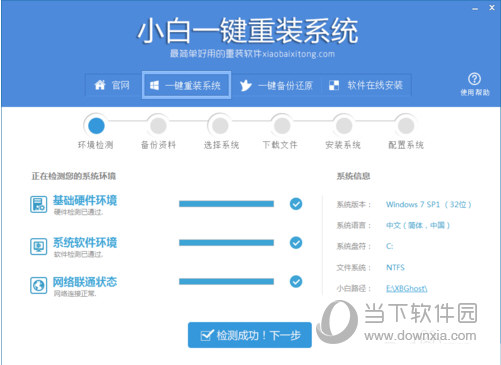This screenshot has height=365, width=501.
Task: Open the 官网 home tab
Action: 113,85
